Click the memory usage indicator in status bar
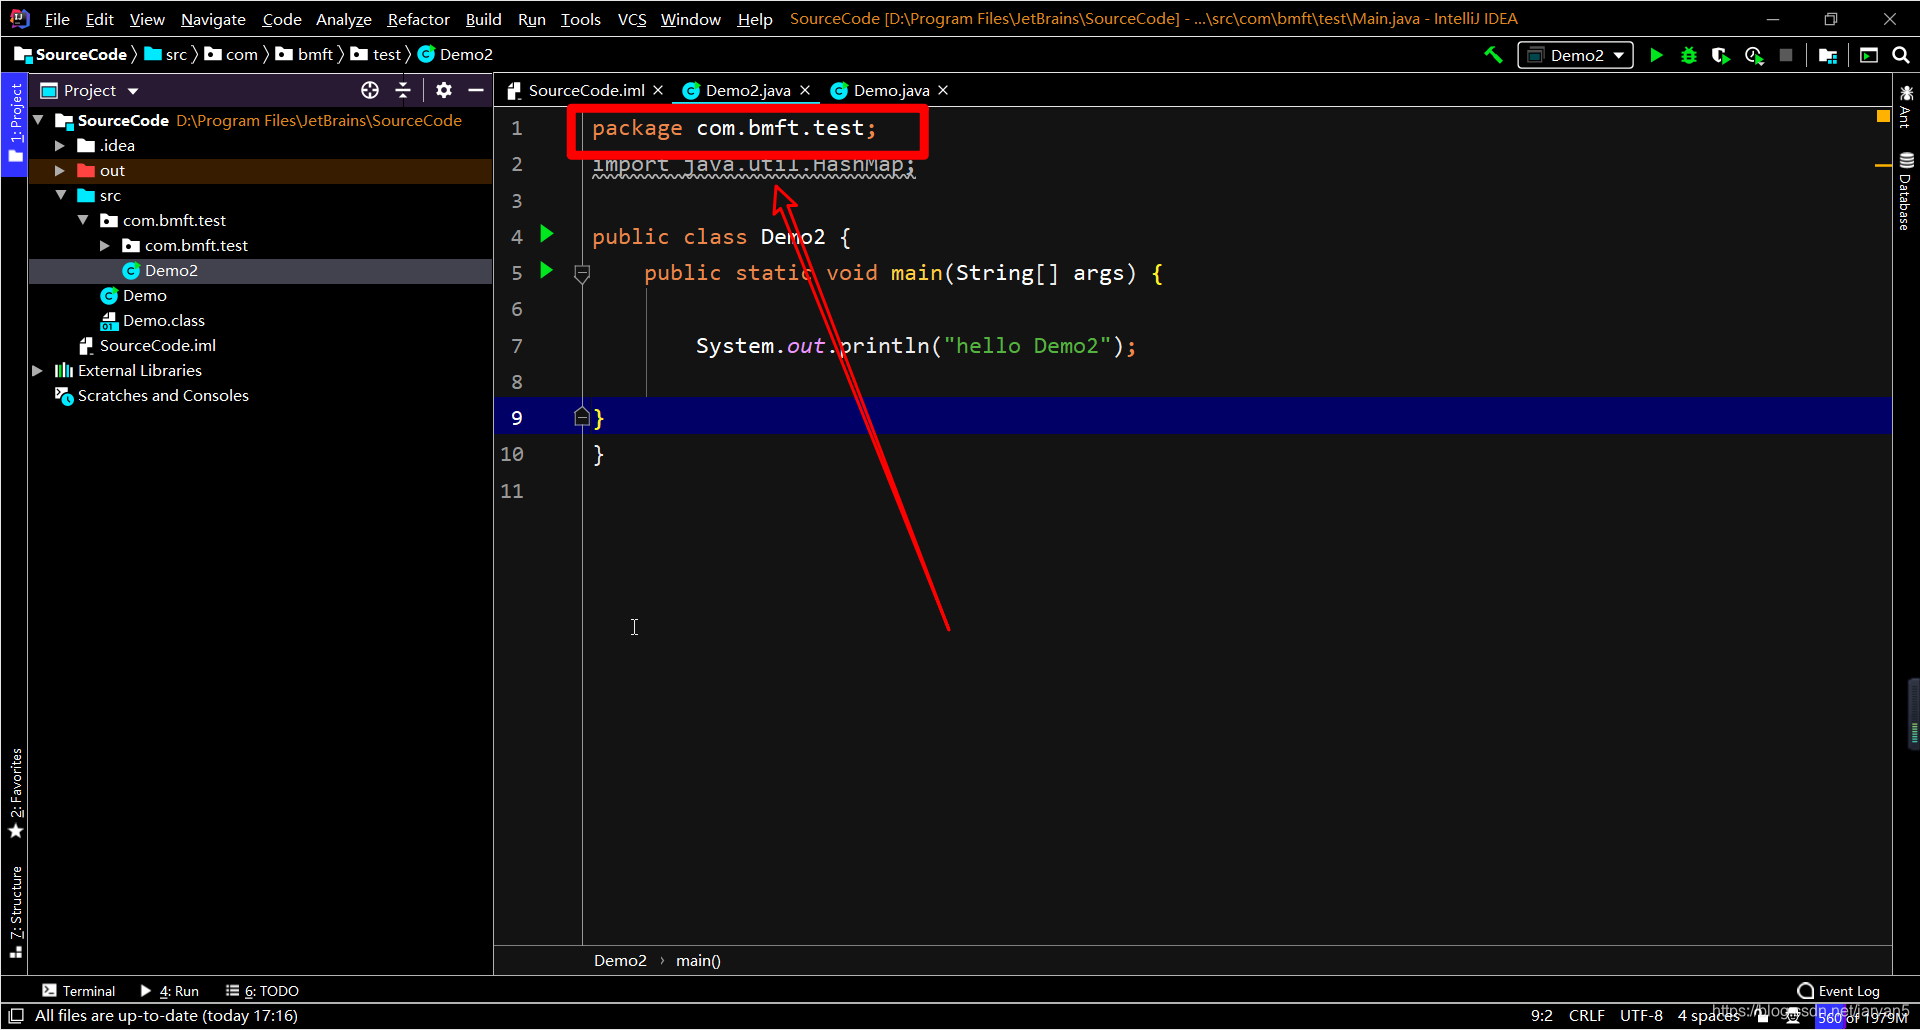Viewport: 1920px width, 1030px height. [x=1861, y=1018]
